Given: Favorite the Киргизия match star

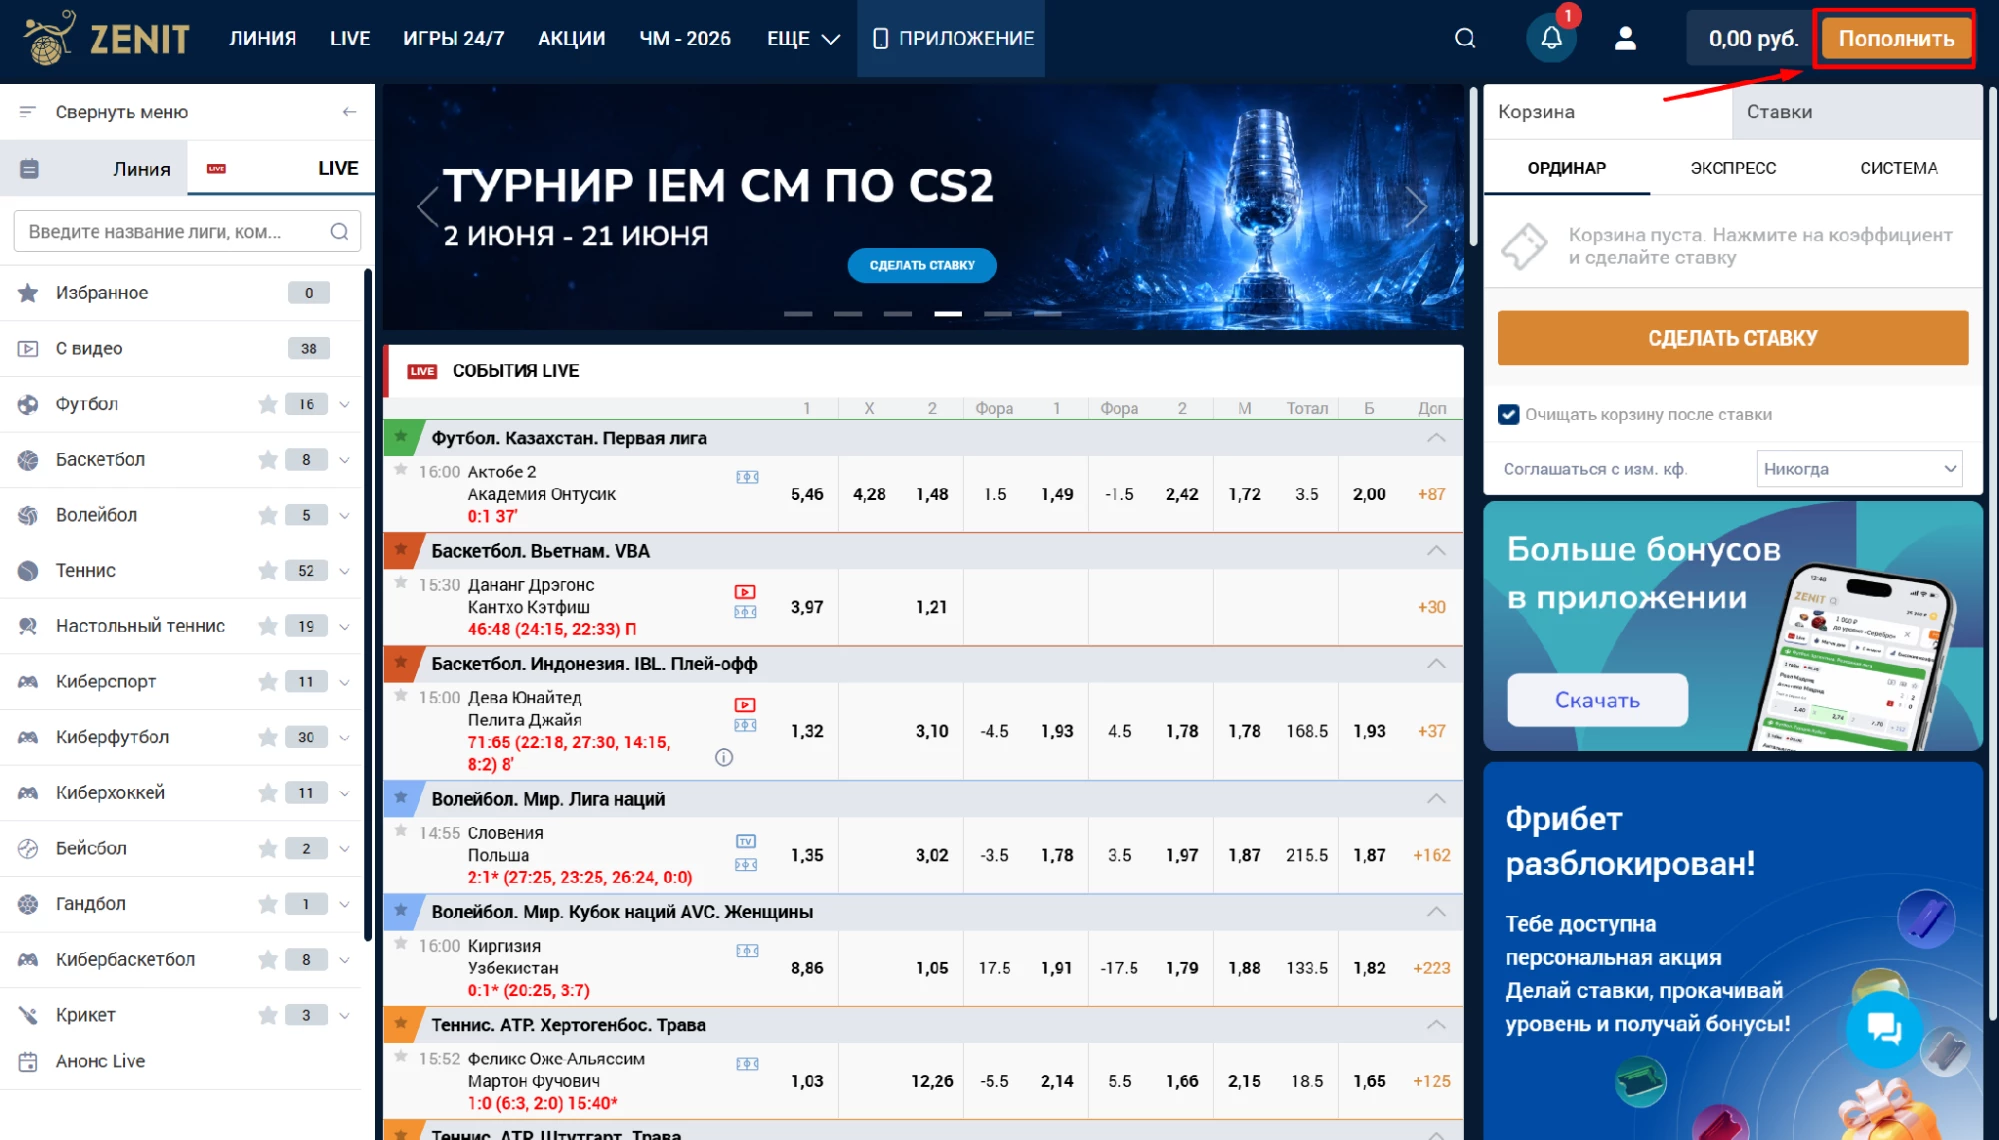Looking at the screenshot, I should (x=401, y=944).
